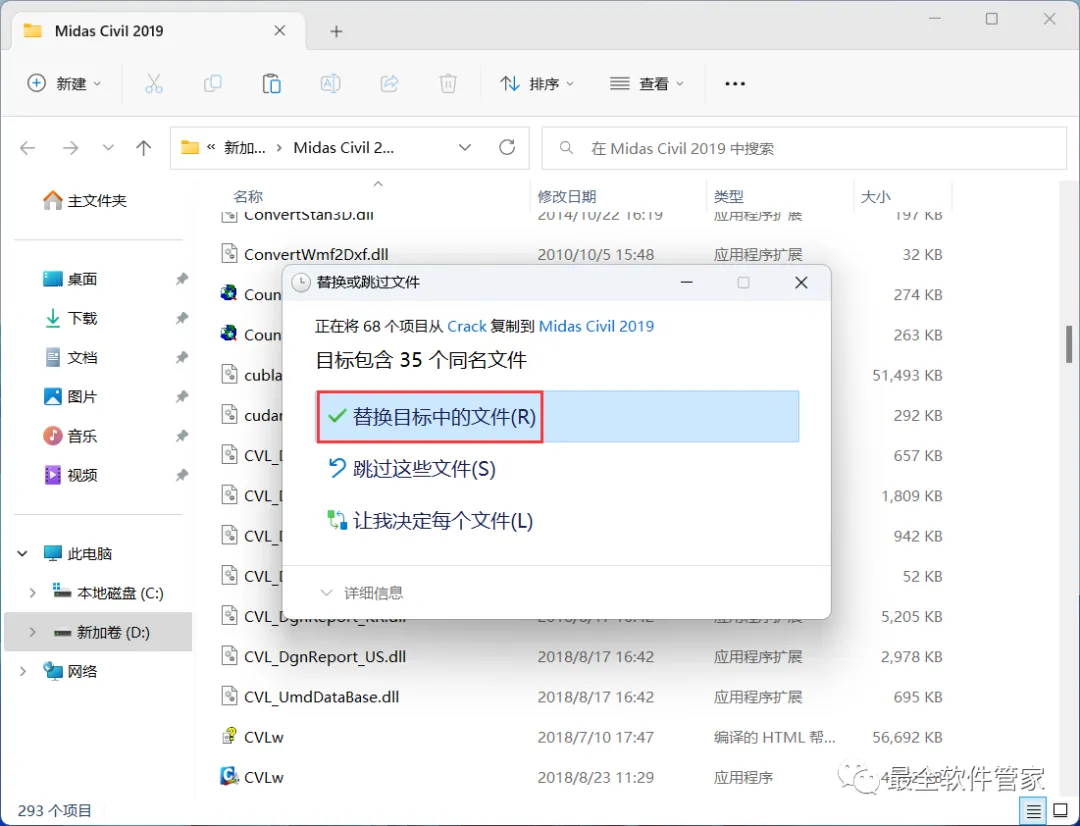The image size is (1080, 826).
Task: Unpin 文档 using its pin icon
Action: [181, 358]
